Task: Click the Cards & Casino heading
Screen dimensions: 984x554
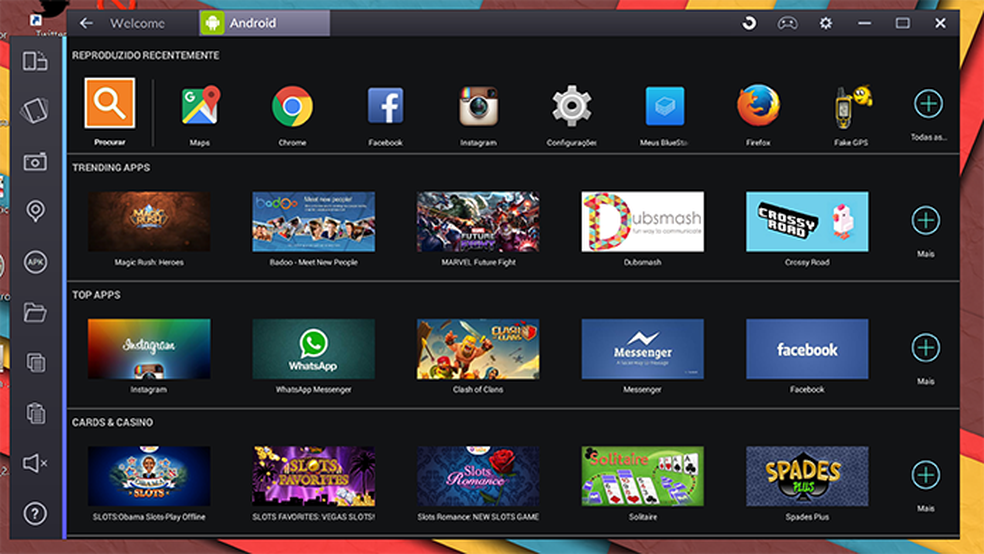Action: click(112, 422)
